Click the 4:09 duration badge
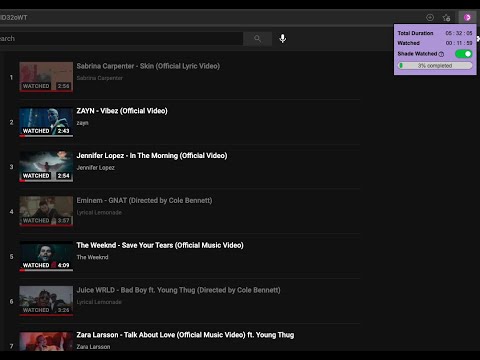 [x=63, y=265]
